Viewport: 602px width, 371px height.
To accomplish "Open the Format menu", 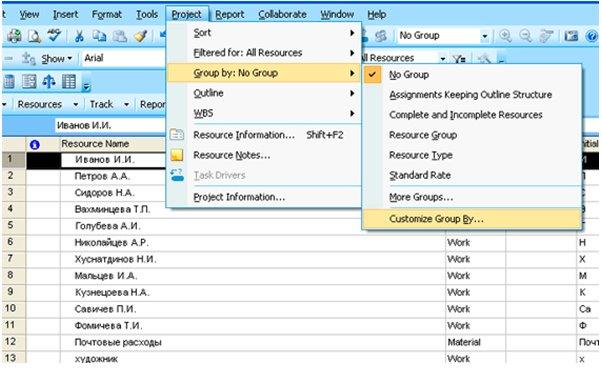I will [107, 15].
